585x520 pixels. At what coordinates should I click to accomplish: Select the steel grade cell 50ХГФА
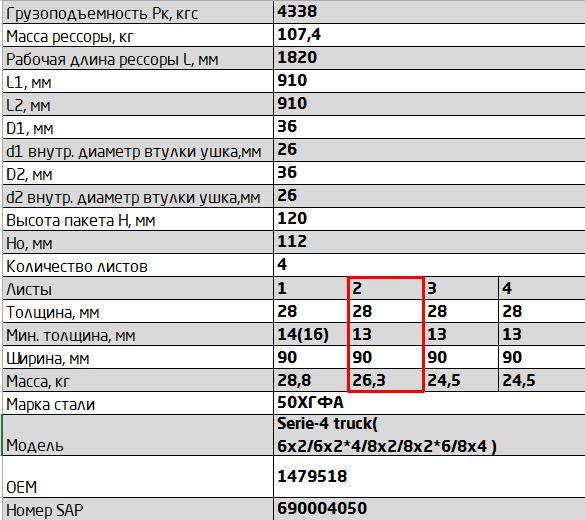coord(429,403)
